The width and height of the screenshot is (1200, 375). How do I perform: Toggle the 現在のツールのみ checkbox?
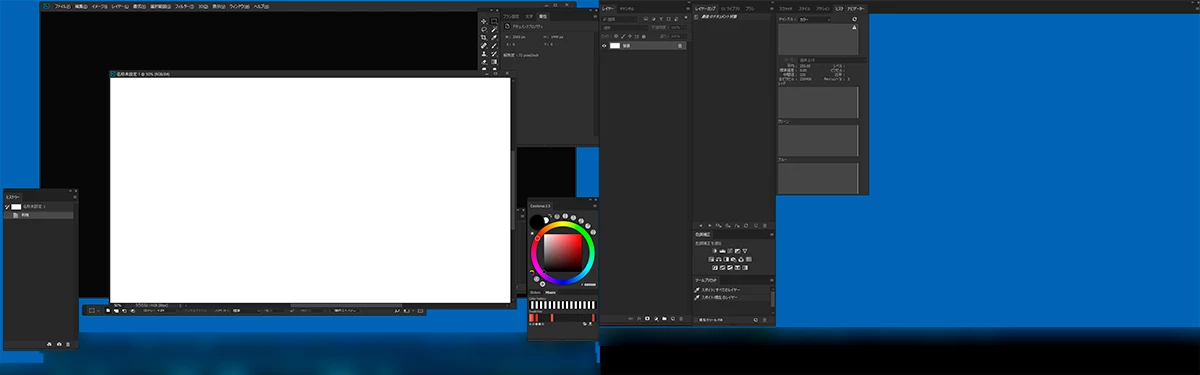click(696, 320)
